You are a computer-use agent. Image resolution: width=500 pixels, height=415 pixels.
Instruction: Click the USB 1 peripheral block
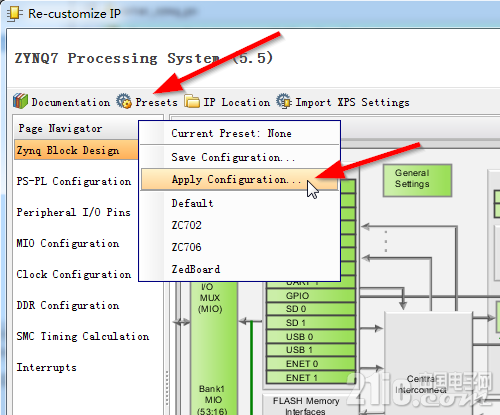click(311, 350)
